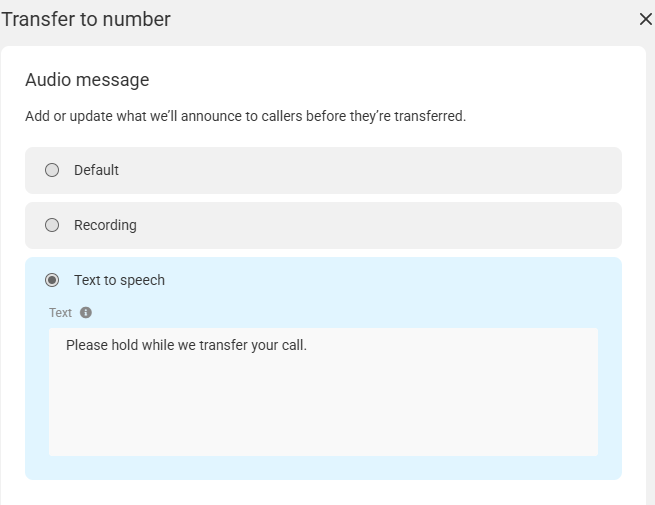Click the description about announcing to callers

tap(245, 116)
